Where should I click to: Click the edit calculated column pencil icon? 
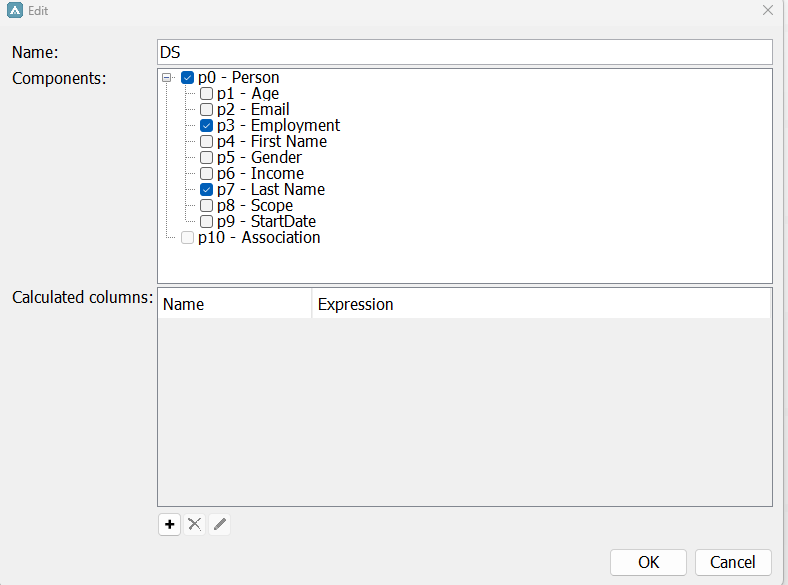coord(220,524)
